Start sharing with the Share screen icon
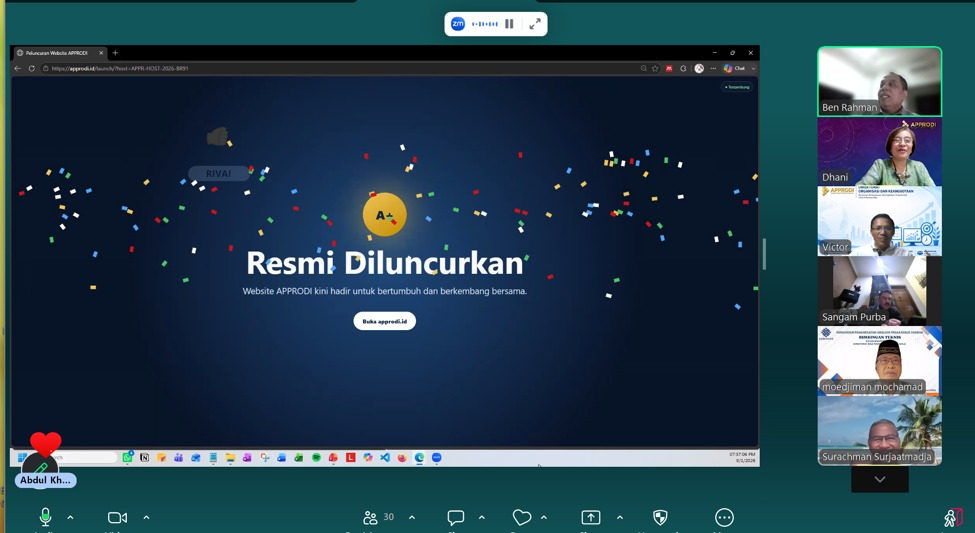 pyautogui.click(x=591, y=517)
